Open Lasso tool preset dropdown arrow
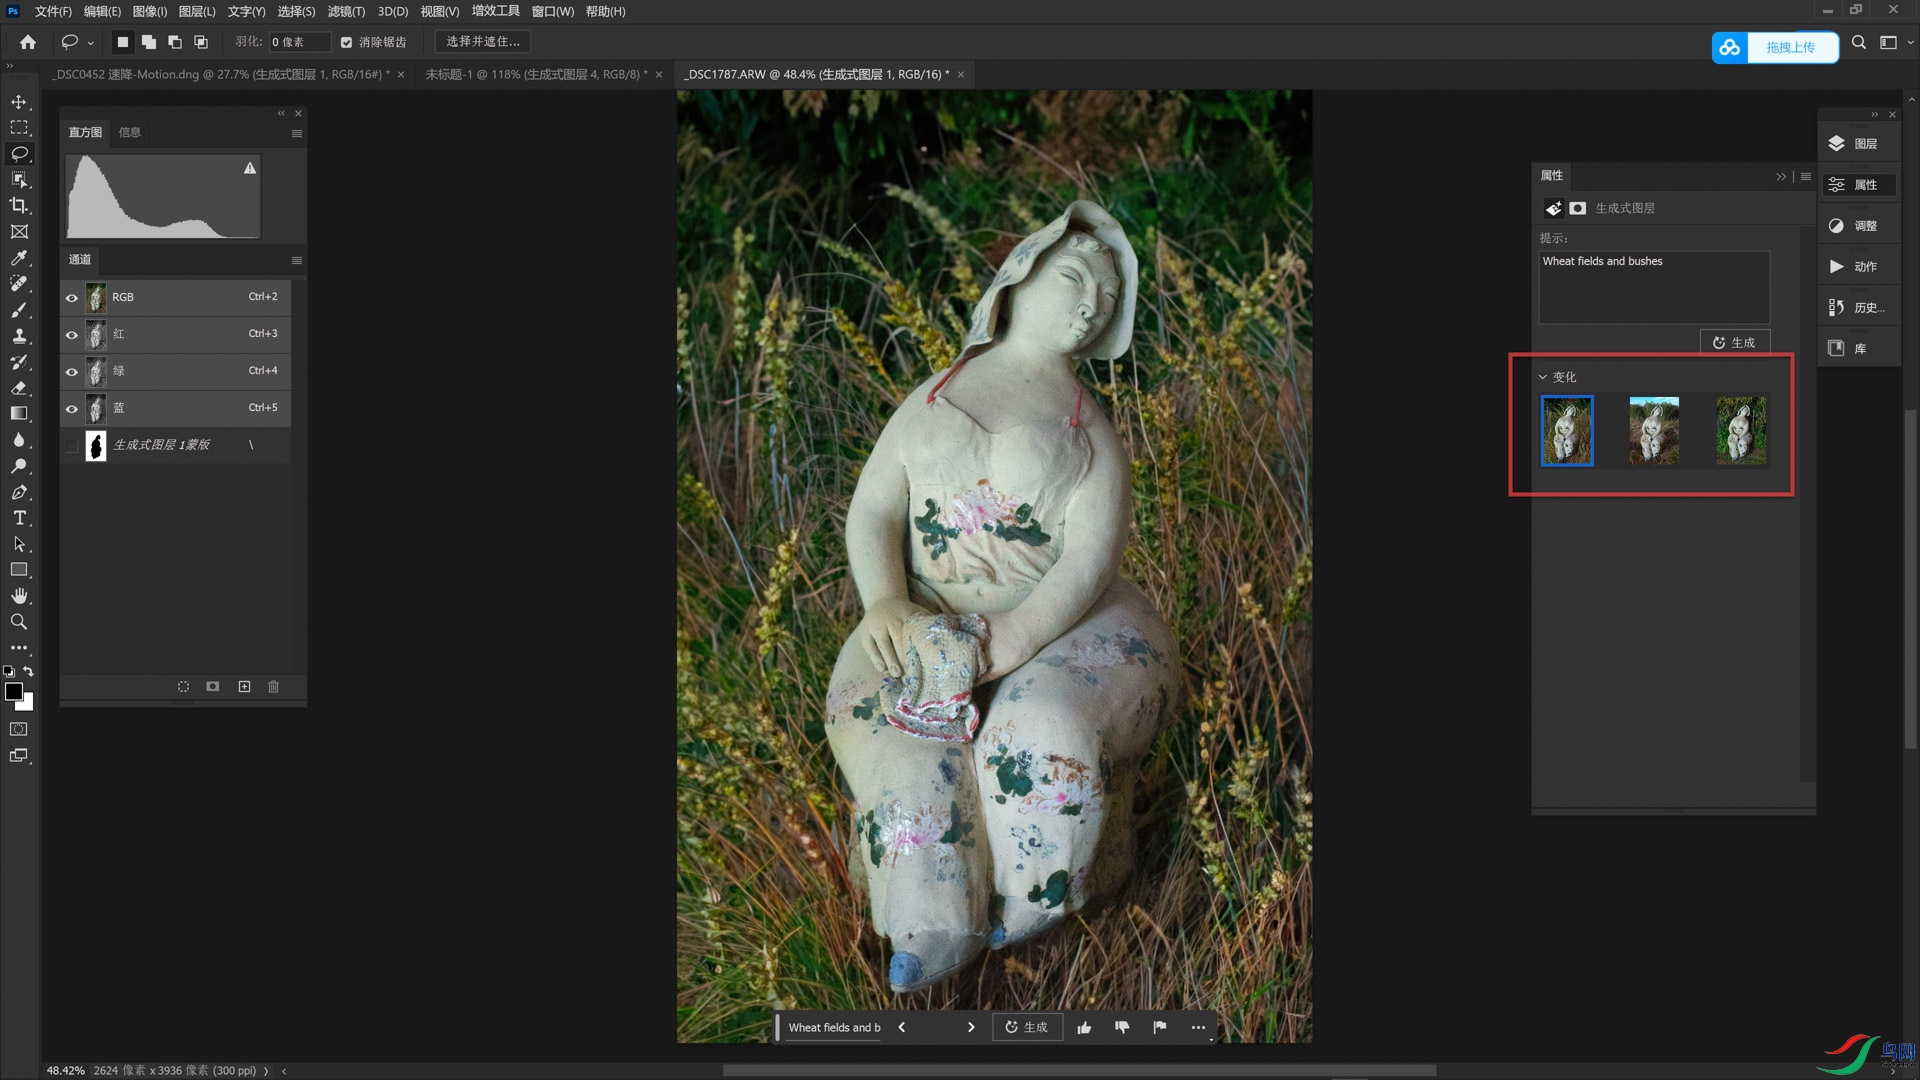This screenshot has width=1920, height=1080. pos(91,42)
